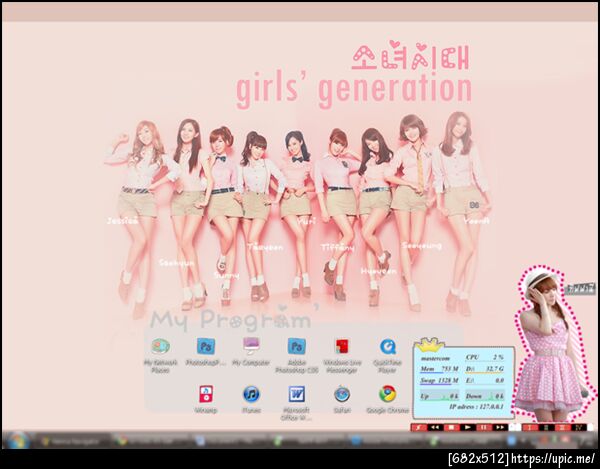
Task: Switch to the Chrome taskbar window
Action: pos(151,441)
